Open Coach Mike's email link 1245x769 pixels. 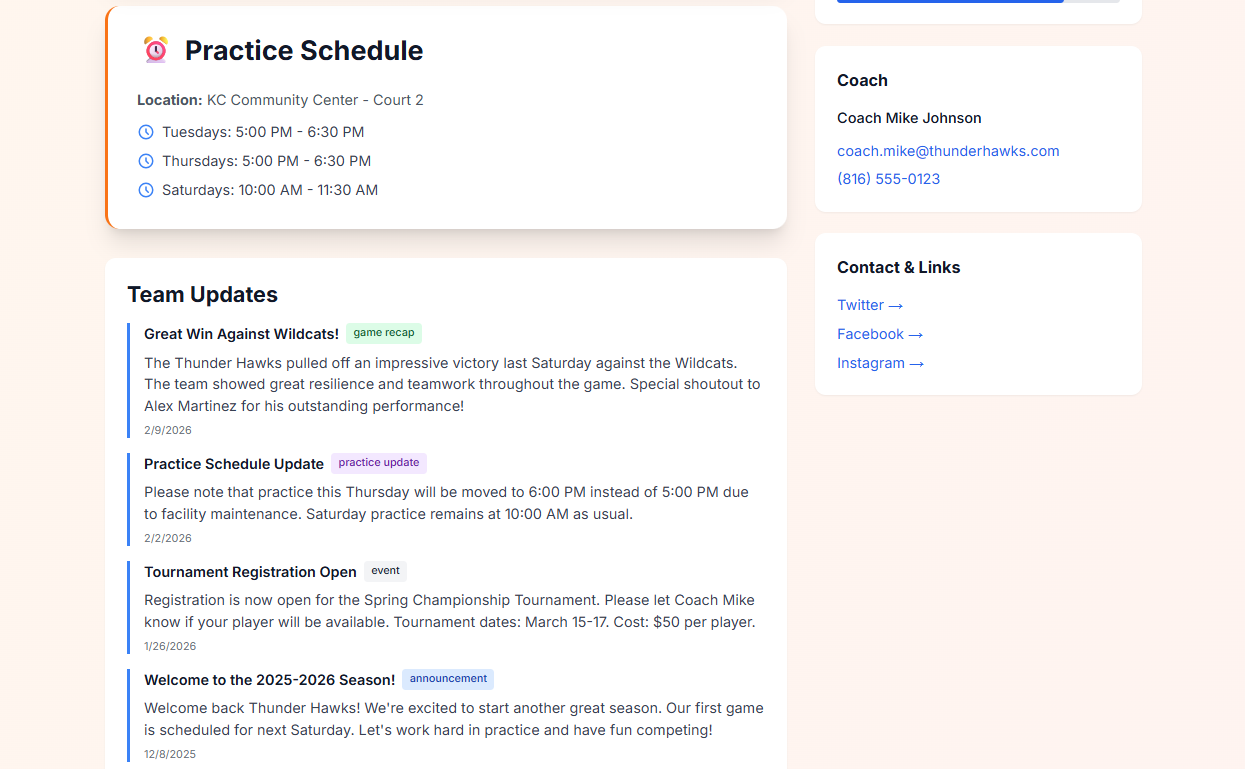tap(948, 150)
